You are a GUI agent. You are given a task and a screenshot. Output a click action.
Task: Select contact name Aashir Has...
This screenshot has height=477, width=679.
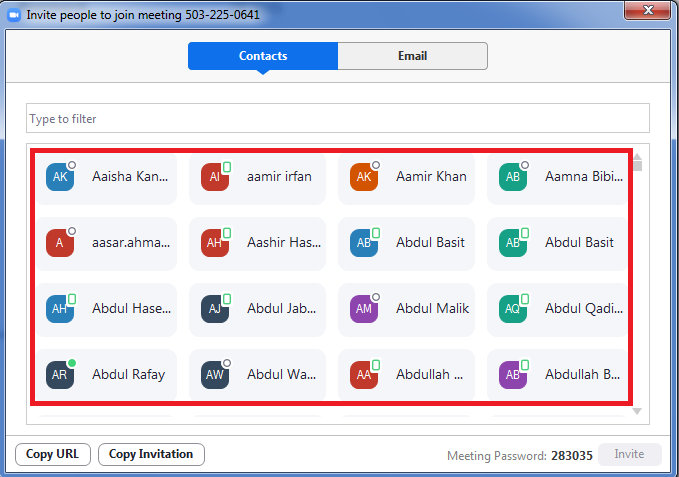[x=284, y=243]
